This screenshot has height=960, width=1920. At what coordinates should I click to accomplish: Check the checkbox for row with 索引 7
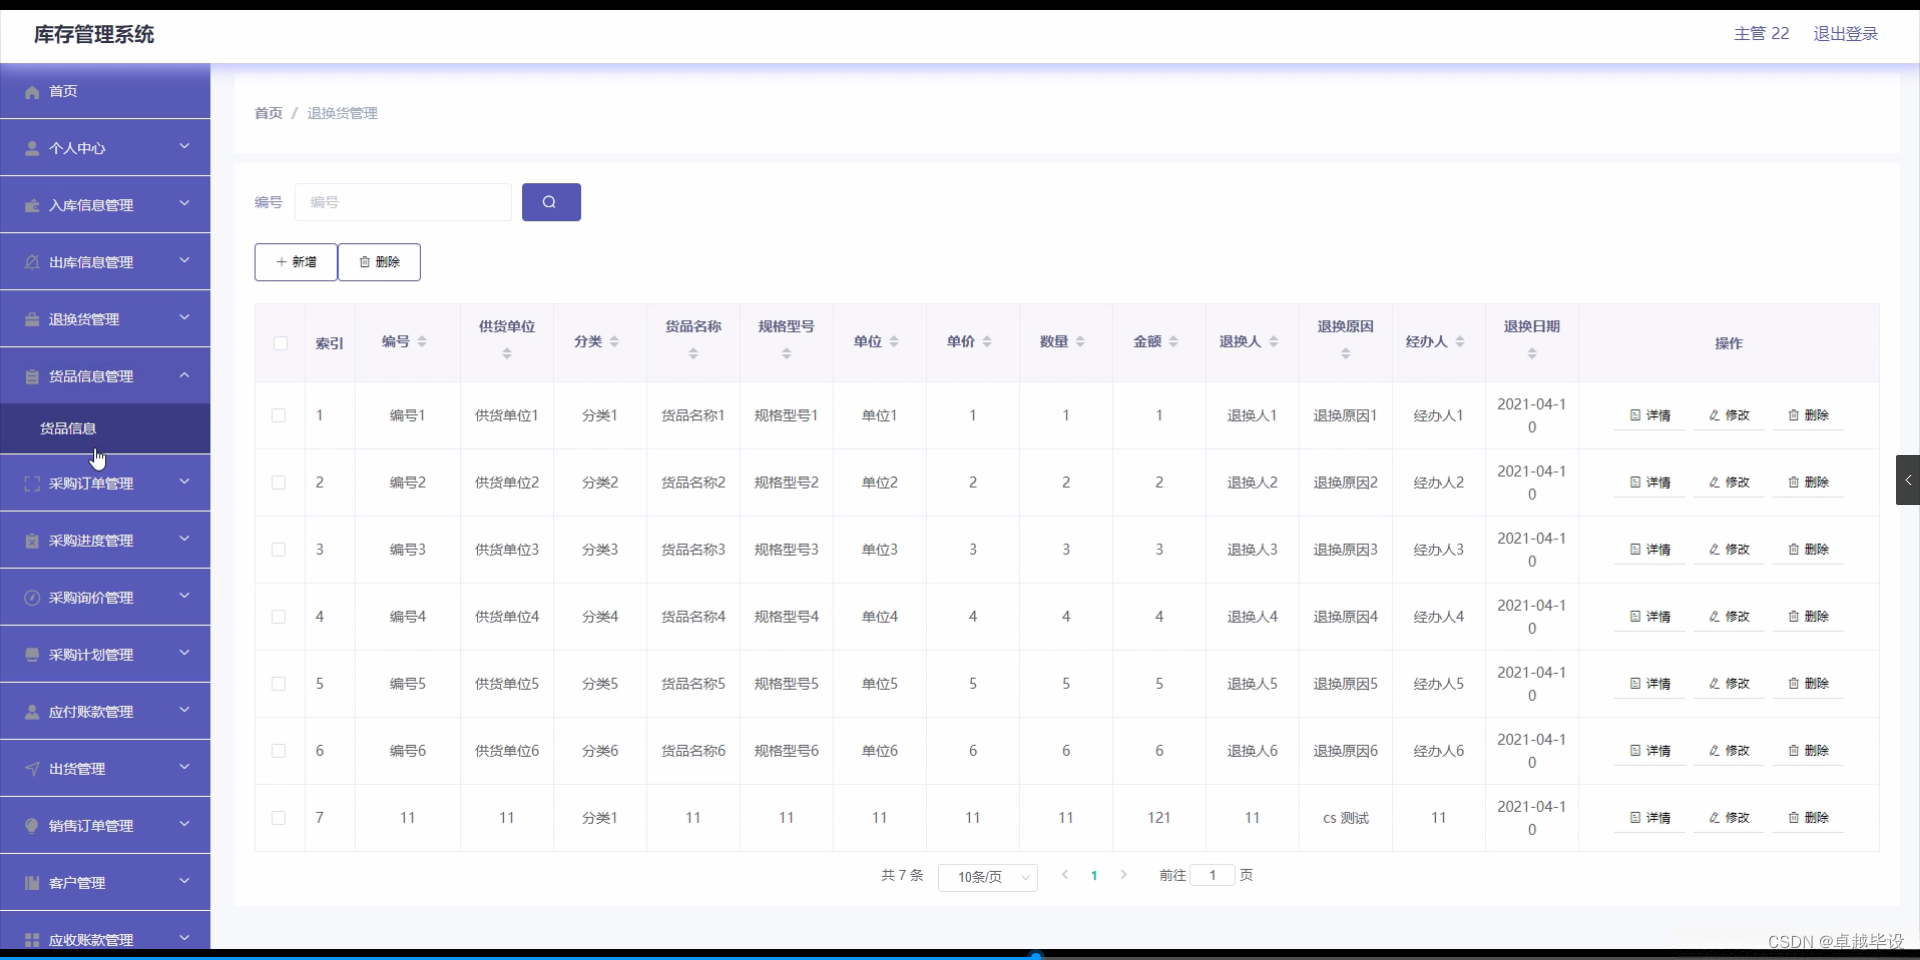click(278, 818)
